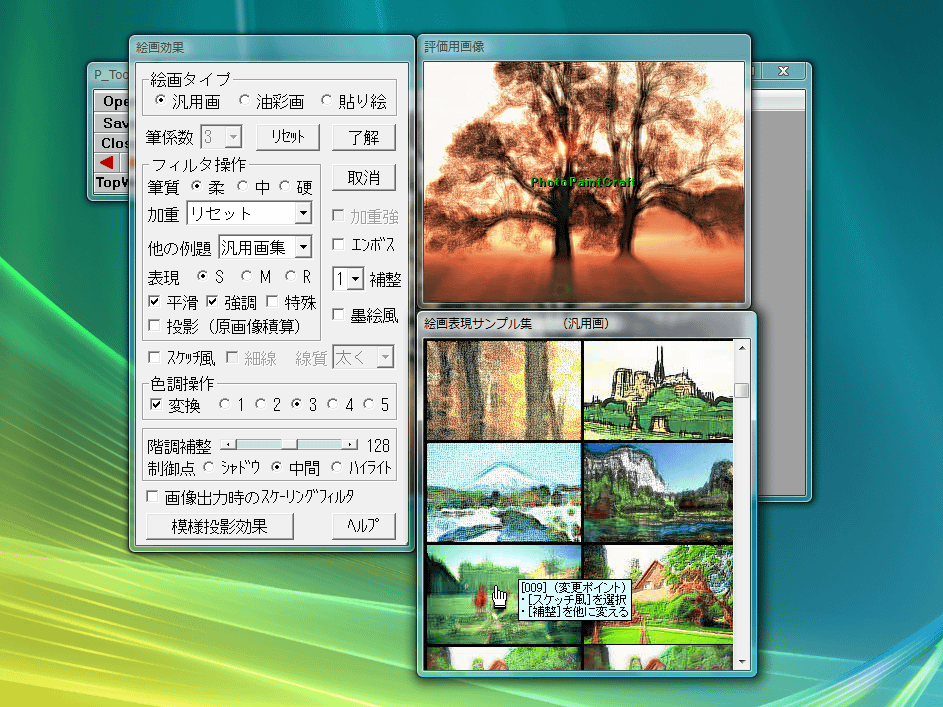Screen dimensions: 943x707
Task: Click the Save button in P_Tool window
Action: 112,123
